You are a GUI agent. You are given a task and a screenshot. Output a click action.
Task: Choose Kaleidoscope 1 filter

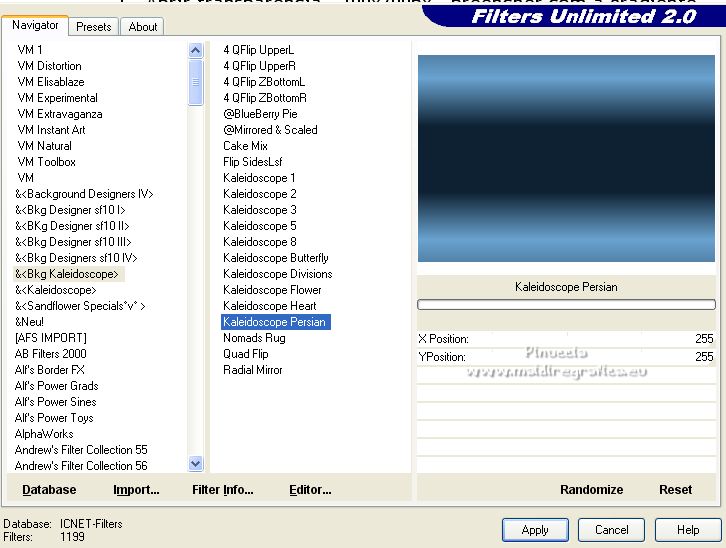[x=259, y=178]
